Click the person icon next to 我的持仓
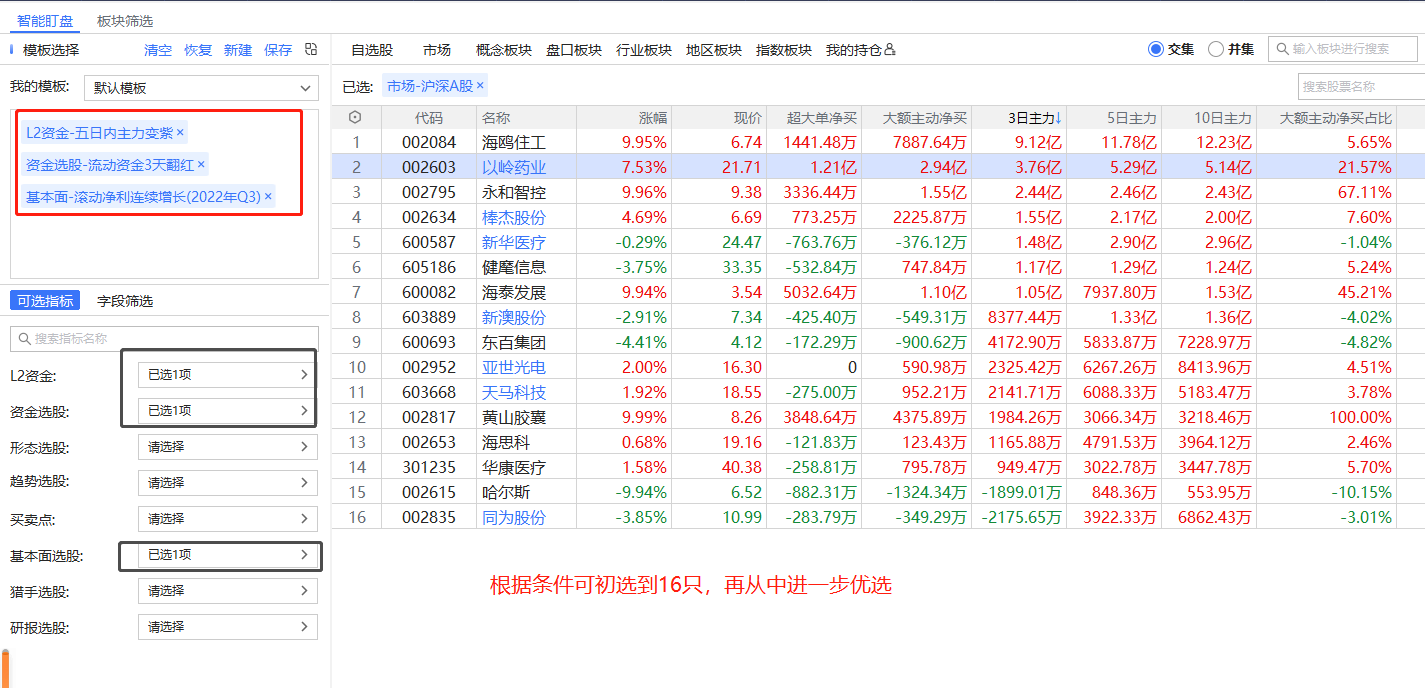This screenshot has height=688, width=1425. [x=890, y=50]
